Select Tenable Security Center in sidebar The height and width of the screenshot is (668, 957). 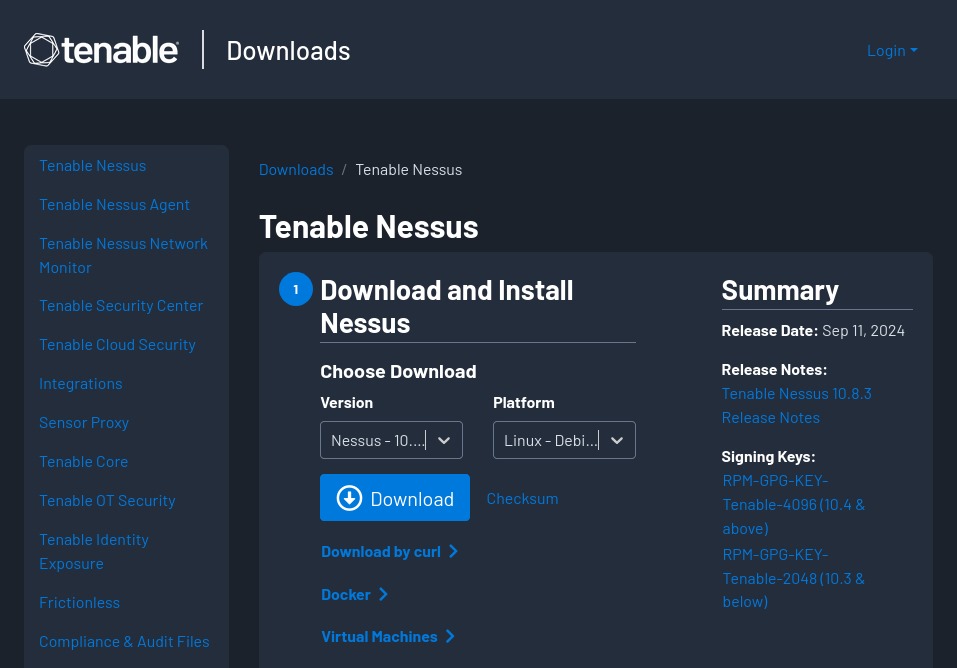pos(121,306)
